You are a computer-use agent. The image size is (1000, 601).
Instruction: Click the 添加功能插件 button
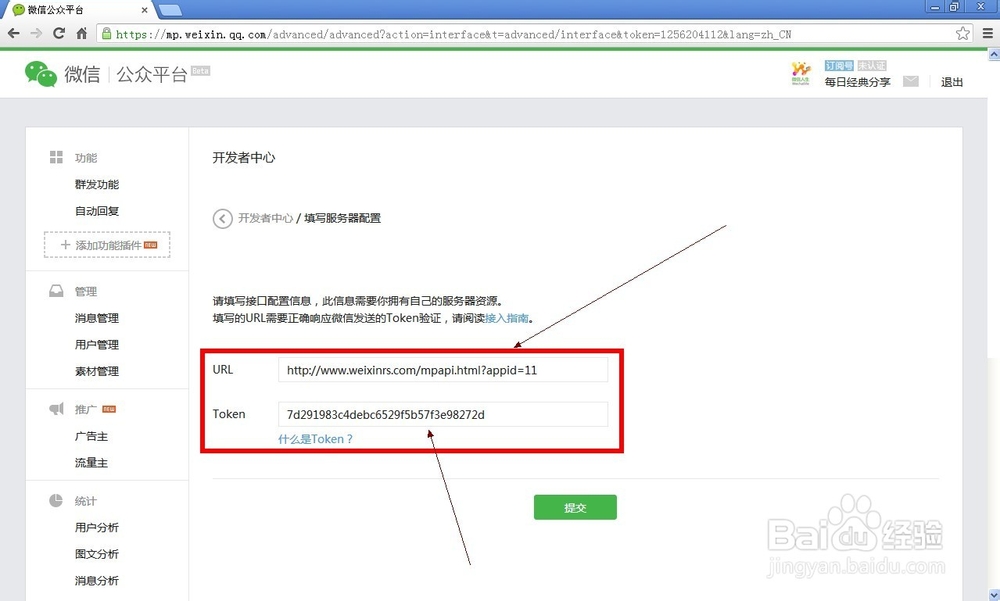click(106, 244)
